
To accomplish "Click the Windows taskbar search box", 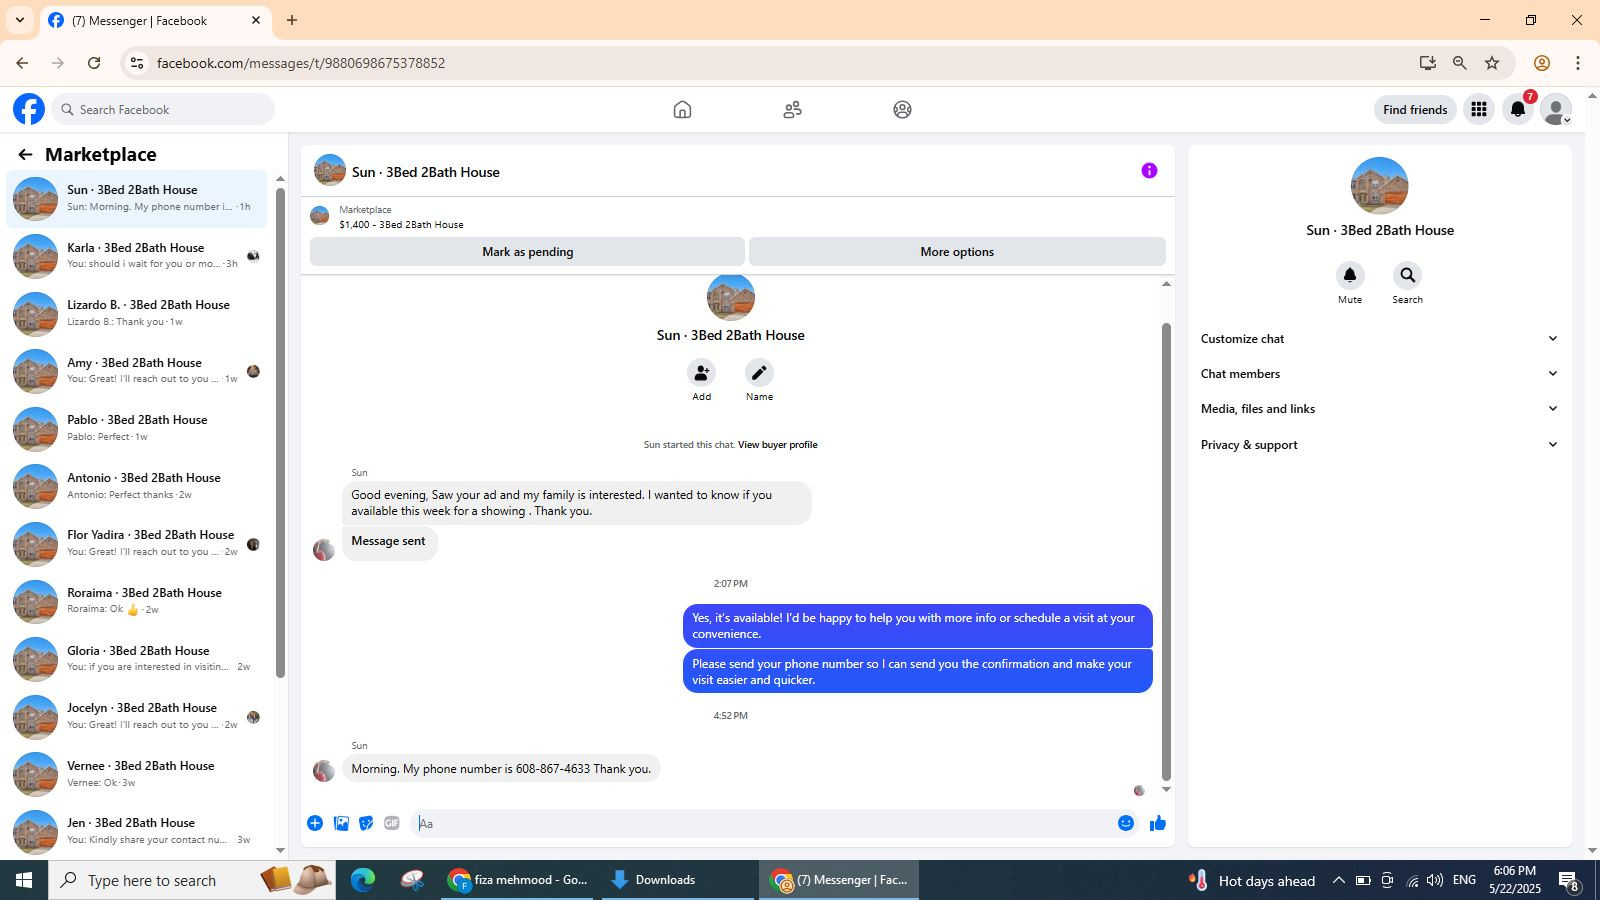I will [192, 880].
